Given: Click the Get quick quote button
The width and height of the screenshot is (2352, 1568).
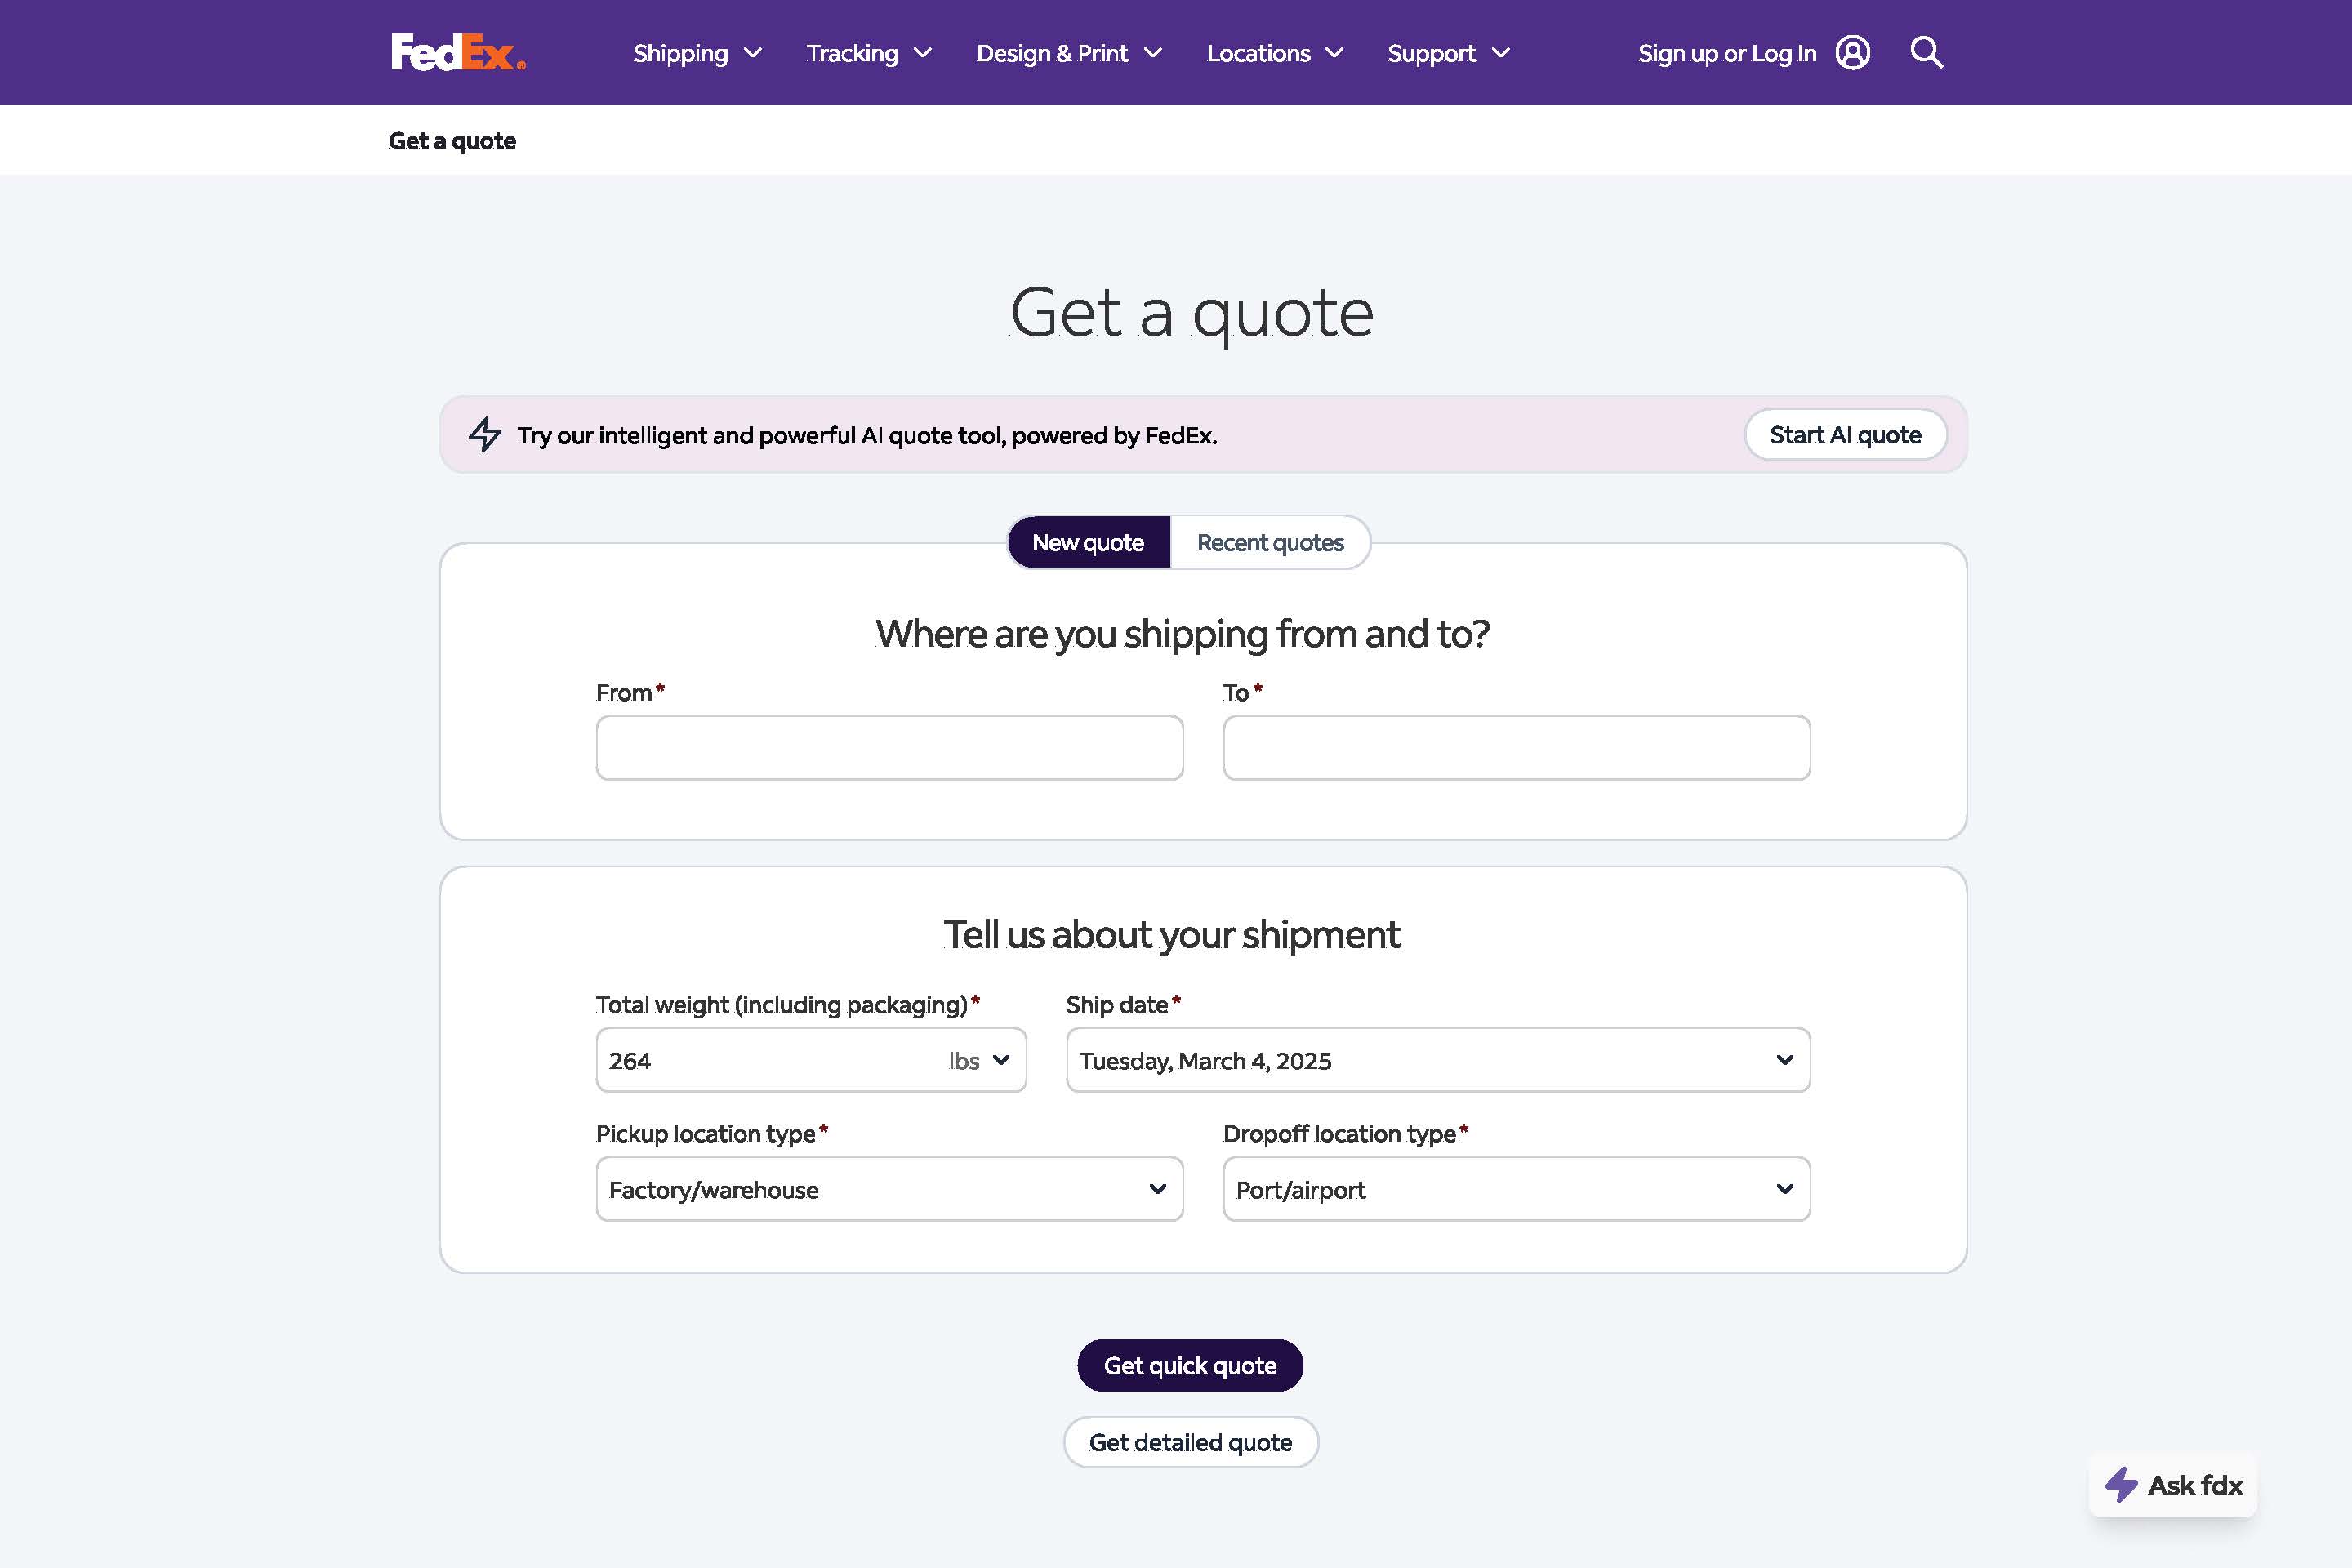Looking at the screenshot, I should click(x=1190, y=1365).
